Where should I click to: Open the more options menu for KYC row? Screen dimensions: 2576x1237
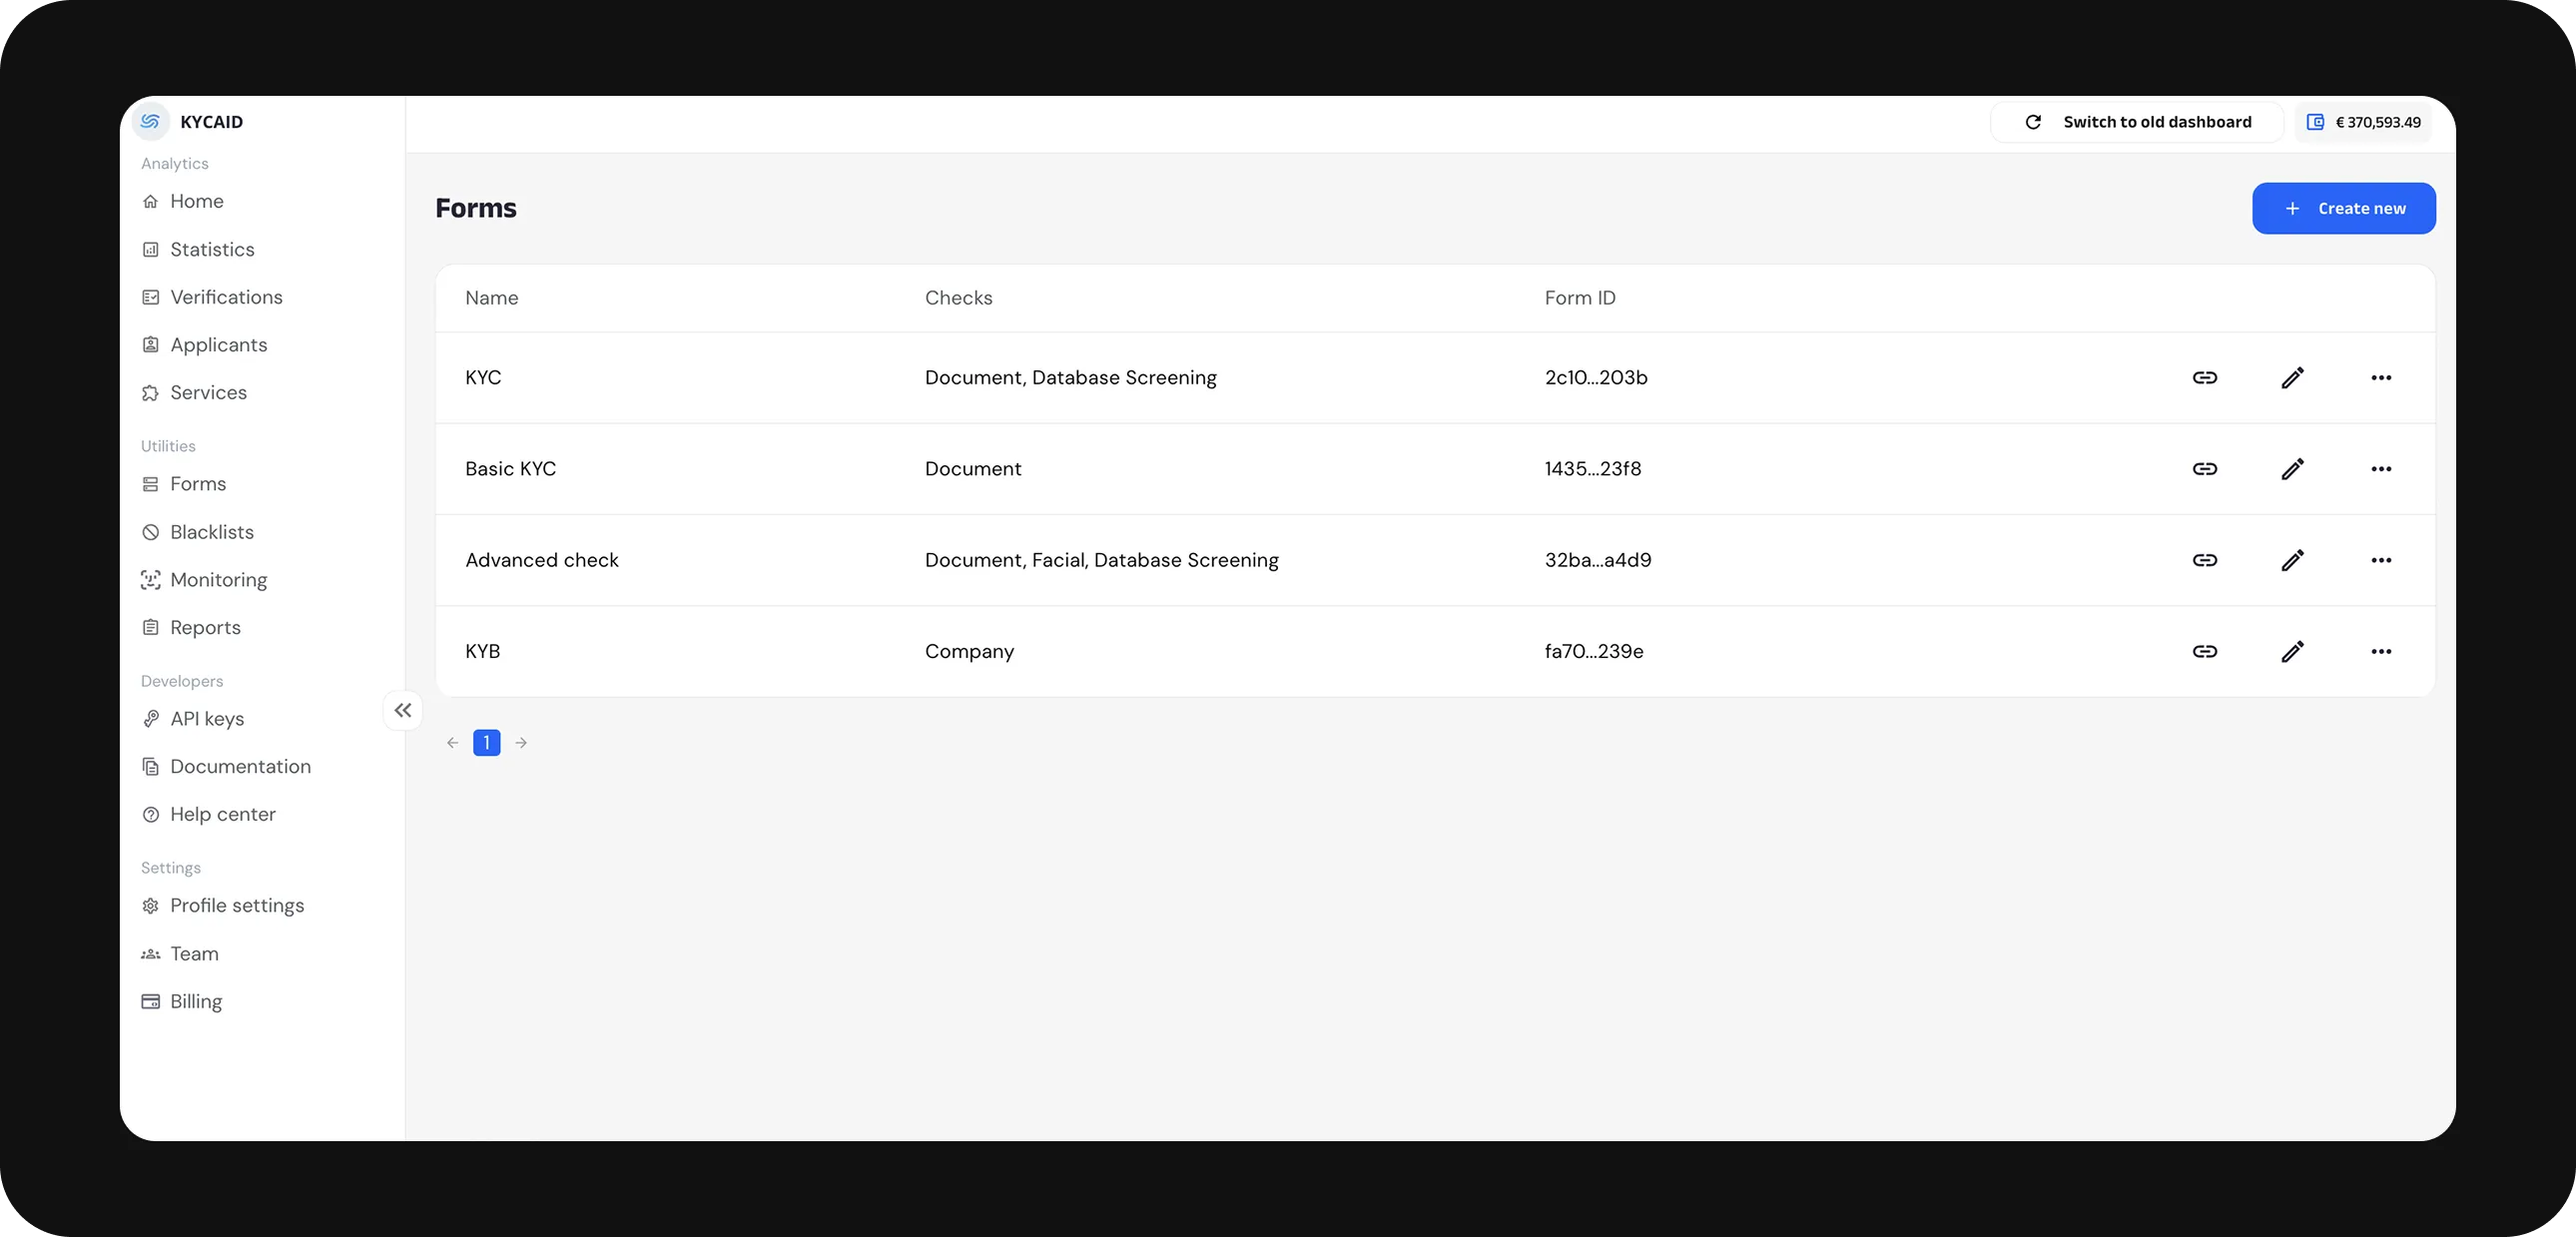[2382, 377]
